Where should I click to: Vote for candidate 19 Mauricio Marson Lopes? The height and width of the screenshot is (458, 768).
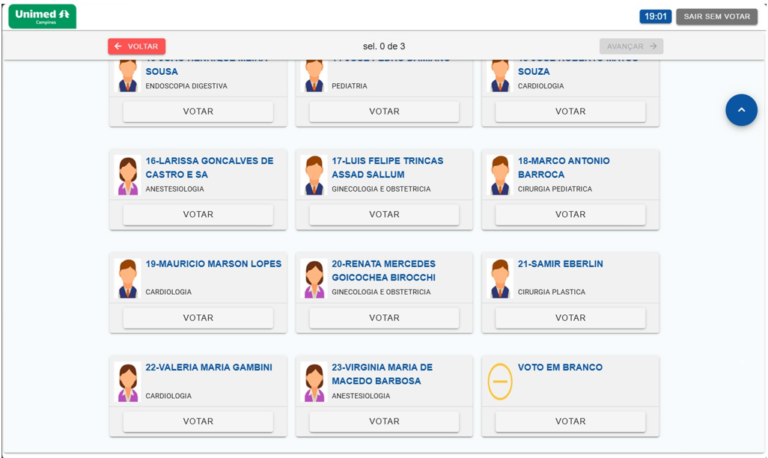(198, 318)
